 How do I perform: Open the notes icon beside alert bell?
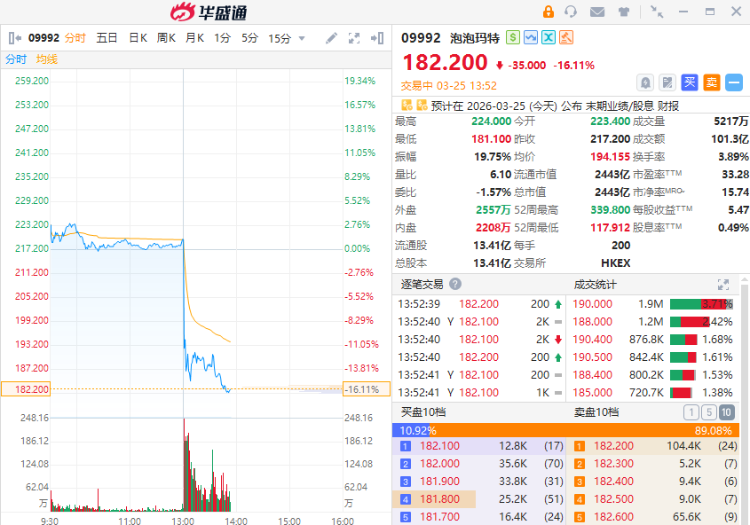point(667,83)
